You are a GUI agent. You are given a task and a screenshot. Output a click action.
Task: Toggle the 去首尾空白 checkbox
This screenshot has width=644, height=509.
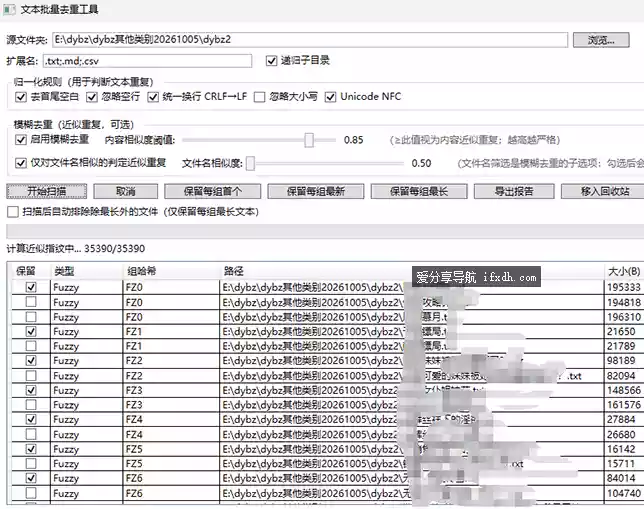click(x=21, y=97)
